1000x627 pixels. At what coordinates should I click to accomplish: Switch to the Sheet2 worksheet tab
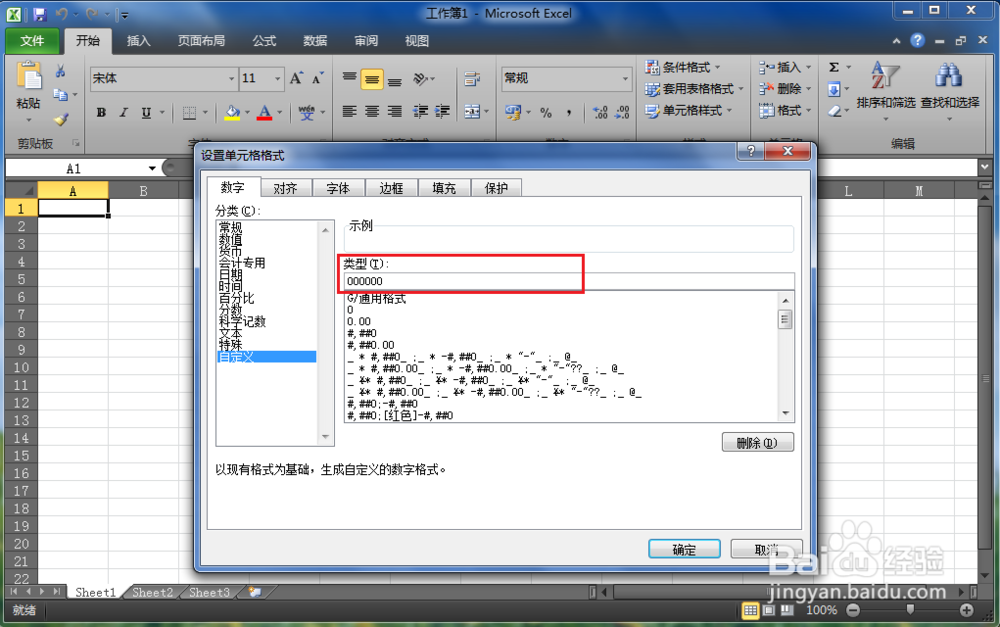[x=152, y=592]
